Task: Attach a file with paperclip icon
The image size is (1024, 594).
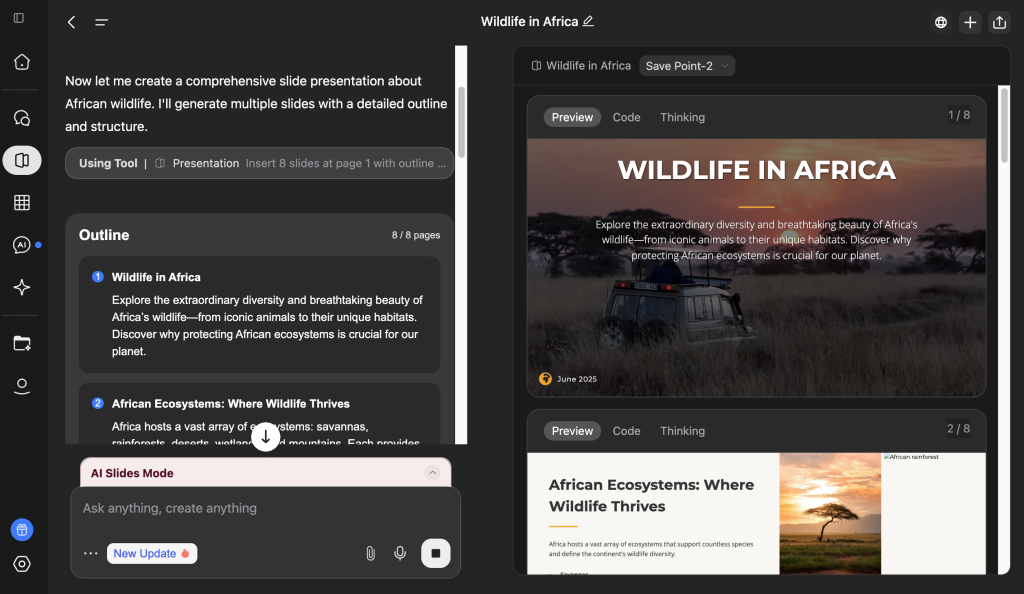Action: click(x=370, y=554)
